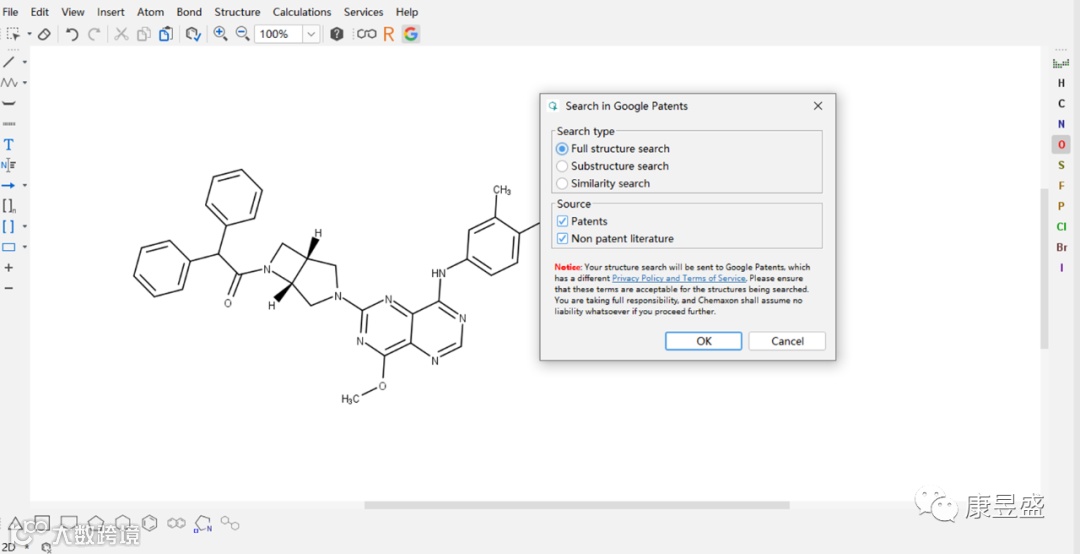Run the structure checker icon

(x=194, y=34)
